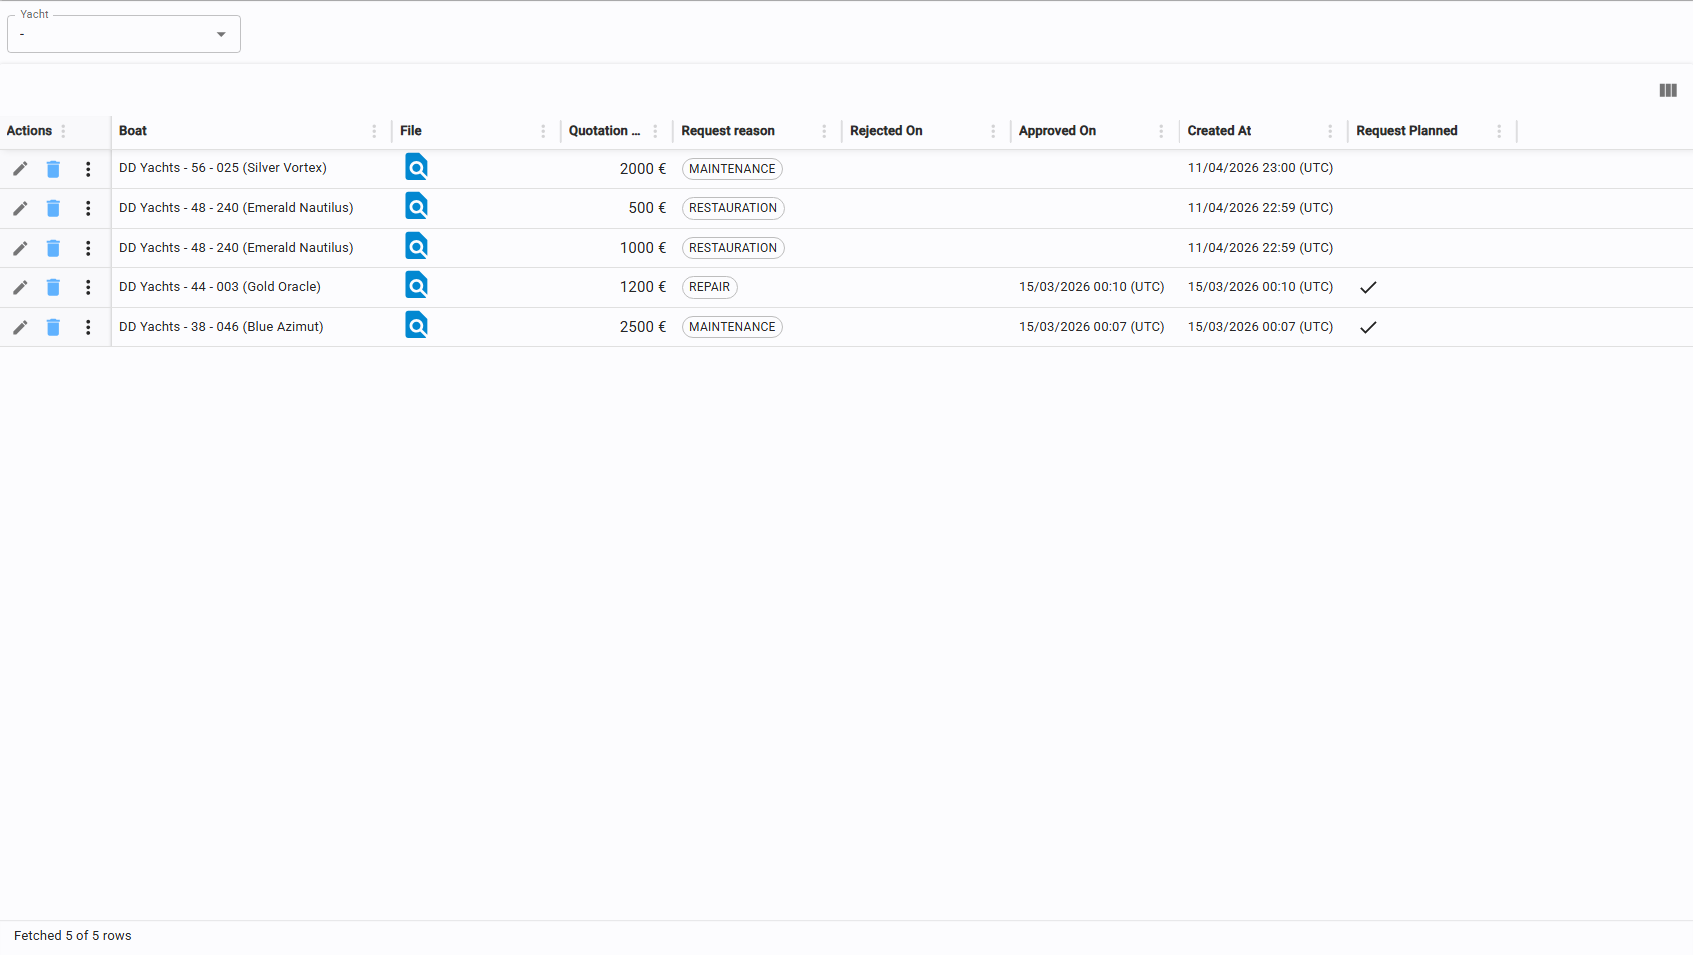Click MAINTENANCE chip in Silver Vortex row
This screenshot has width=1693, height=955.
(x=732, y=169)
